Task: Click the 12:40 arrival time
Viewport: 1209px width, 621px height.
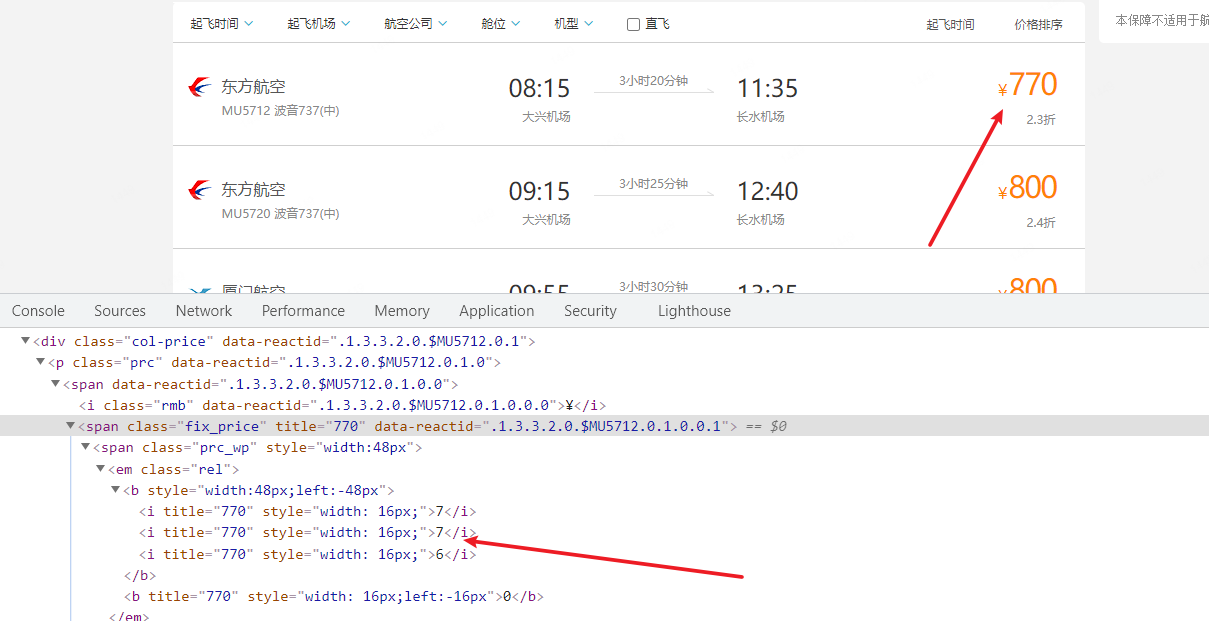Action: tap(767, 191)
